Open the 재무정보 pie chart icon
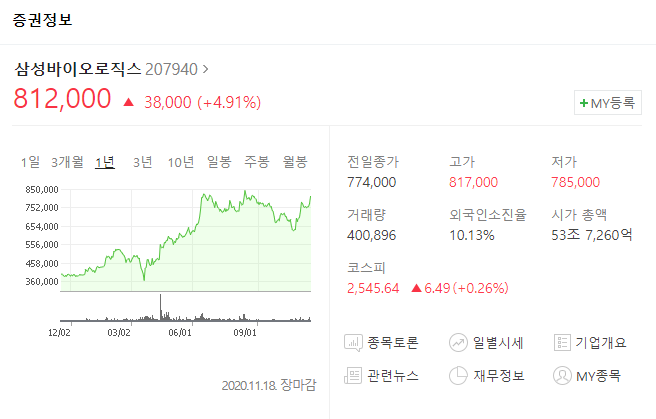 (x=458, y=376)
